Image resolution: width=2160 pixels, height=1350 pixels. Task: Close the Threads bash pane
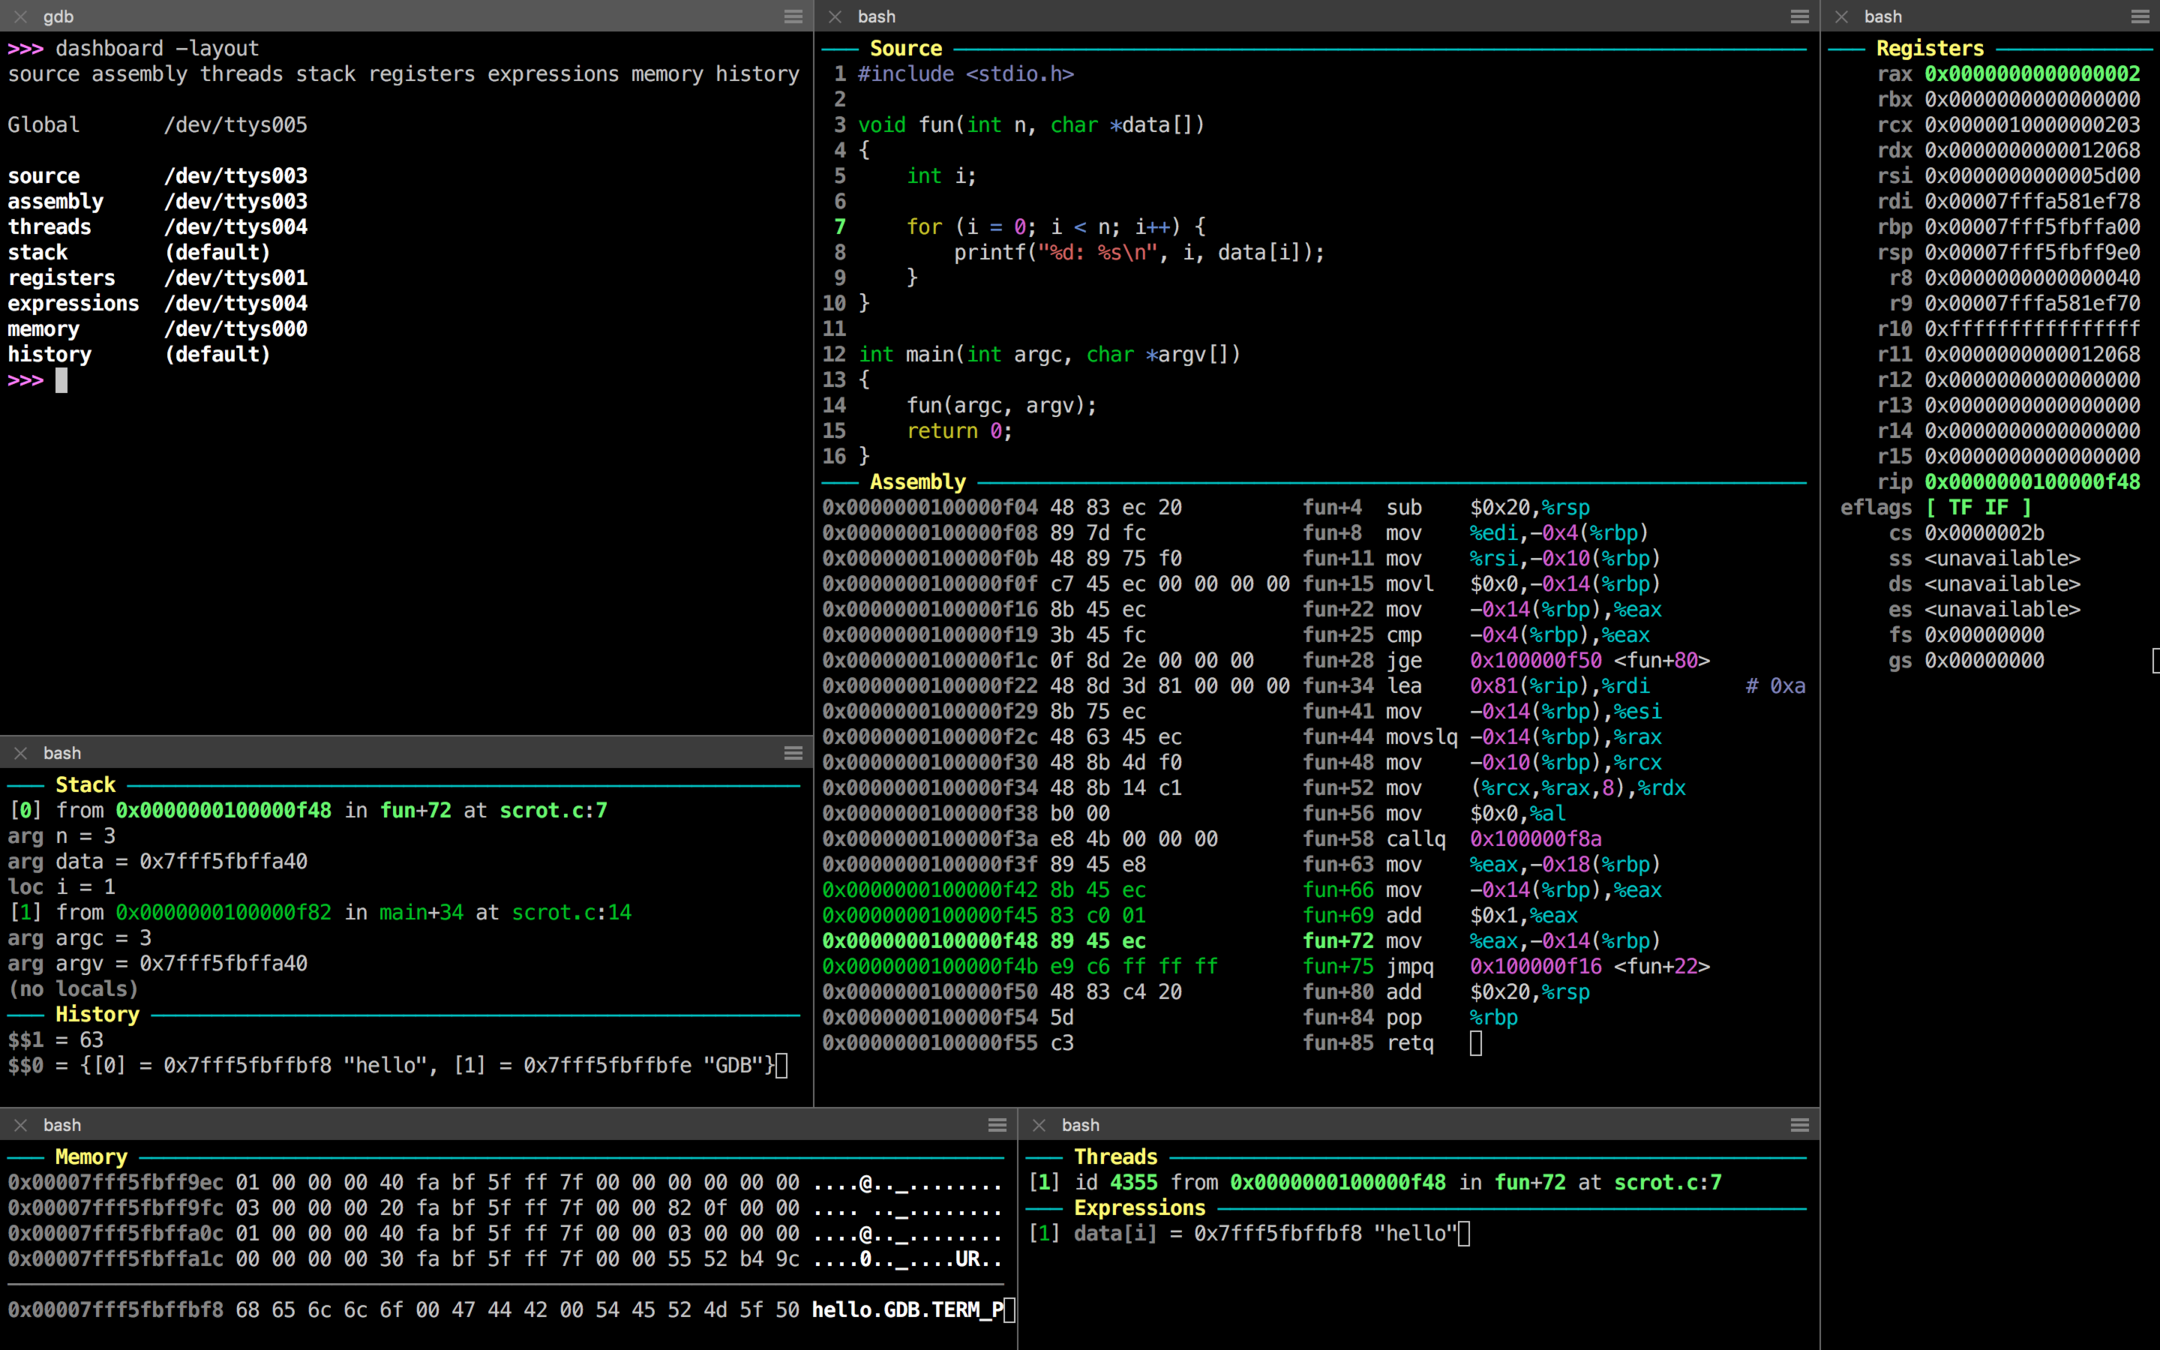[1039, 1125]
